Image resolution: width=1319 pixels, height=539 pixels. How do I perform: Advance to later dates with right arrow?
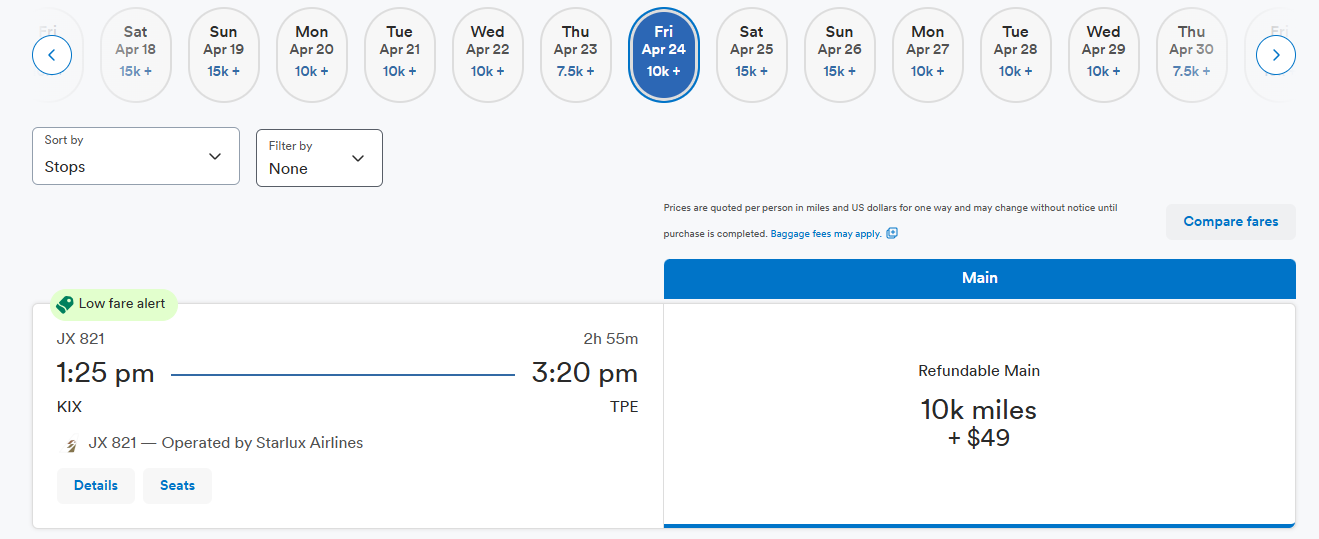[x=1276, y=55]
